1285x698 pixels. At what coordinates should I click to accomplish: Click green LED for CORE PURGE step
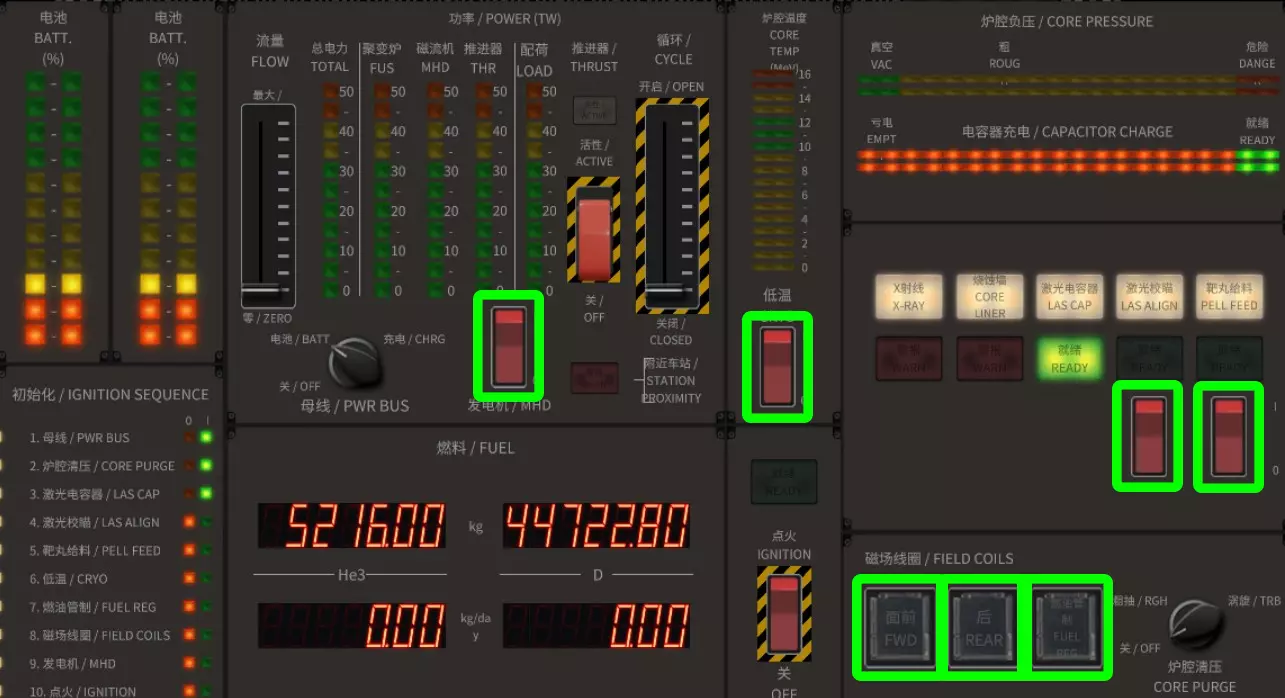point(206,465)
